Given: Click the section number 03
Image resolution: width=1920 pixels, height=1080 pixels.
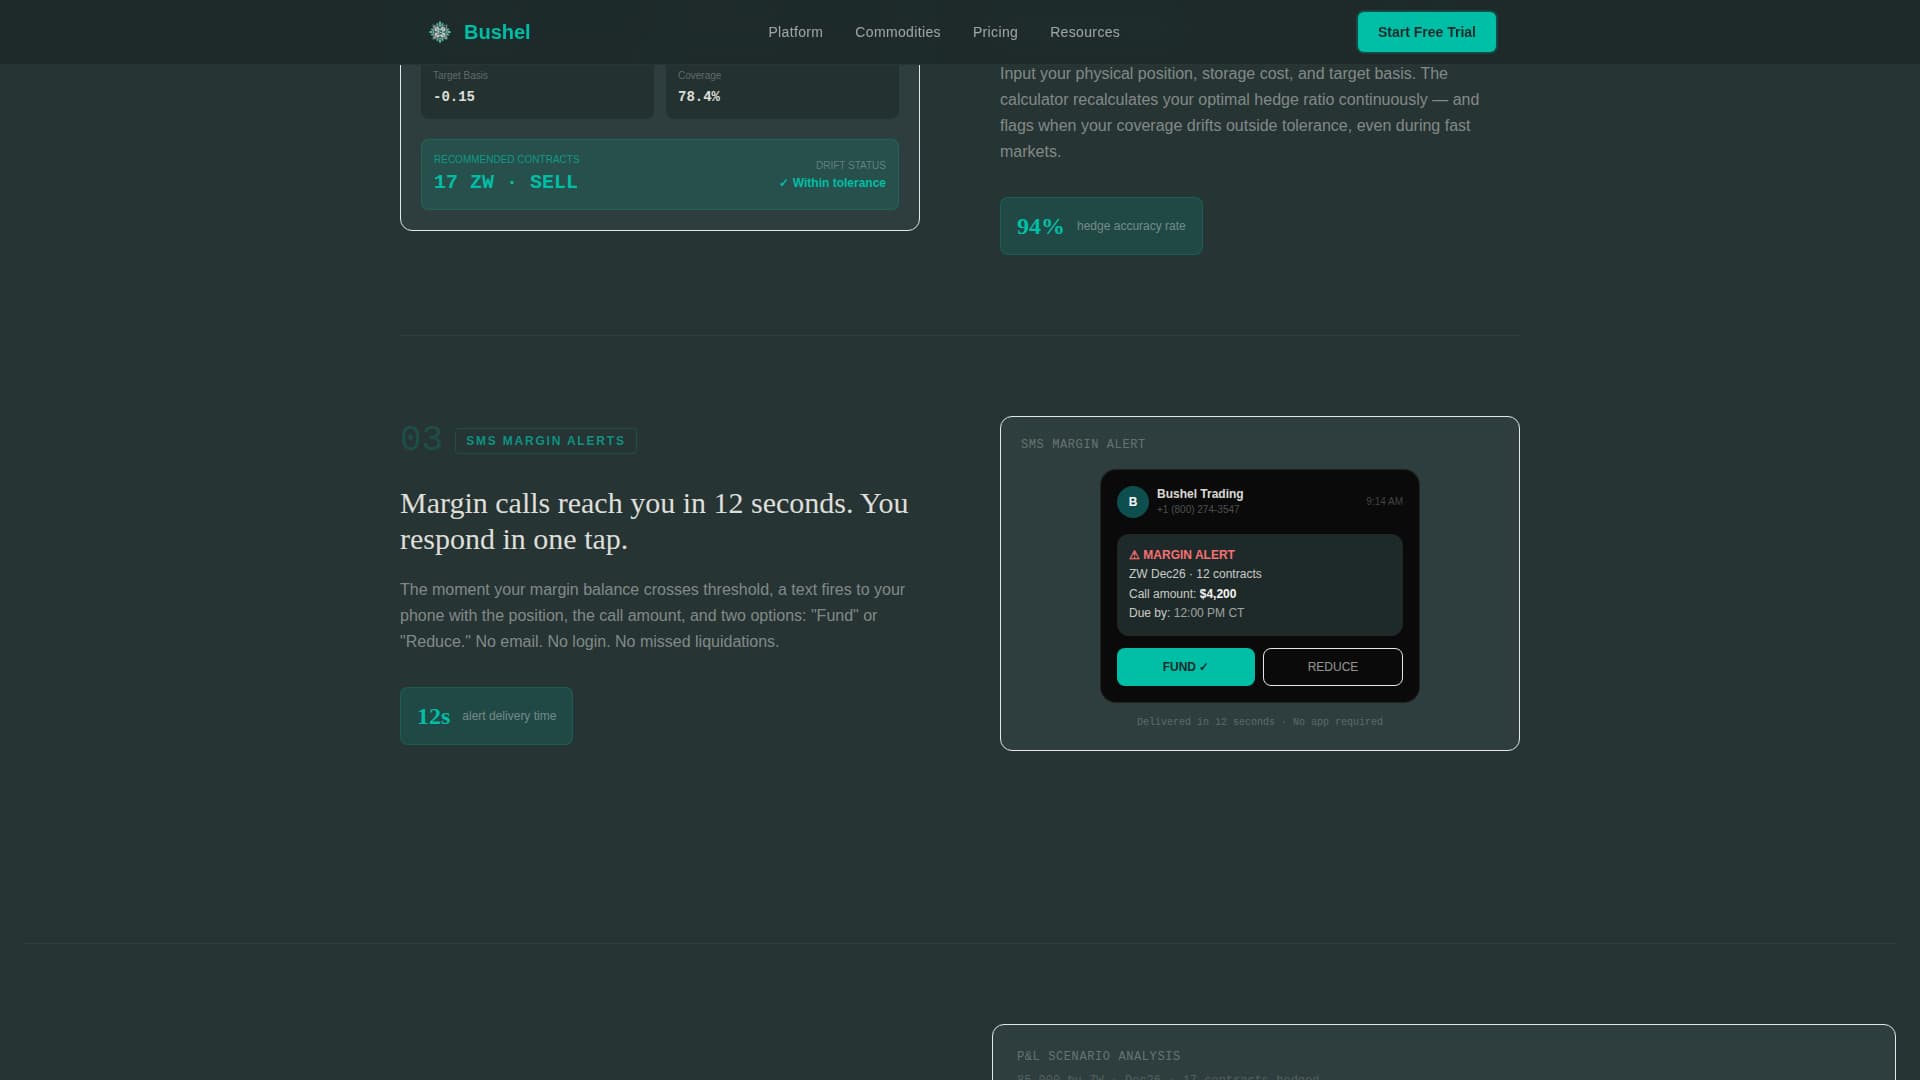Looking at the screenshot, I should coord(421,439).
